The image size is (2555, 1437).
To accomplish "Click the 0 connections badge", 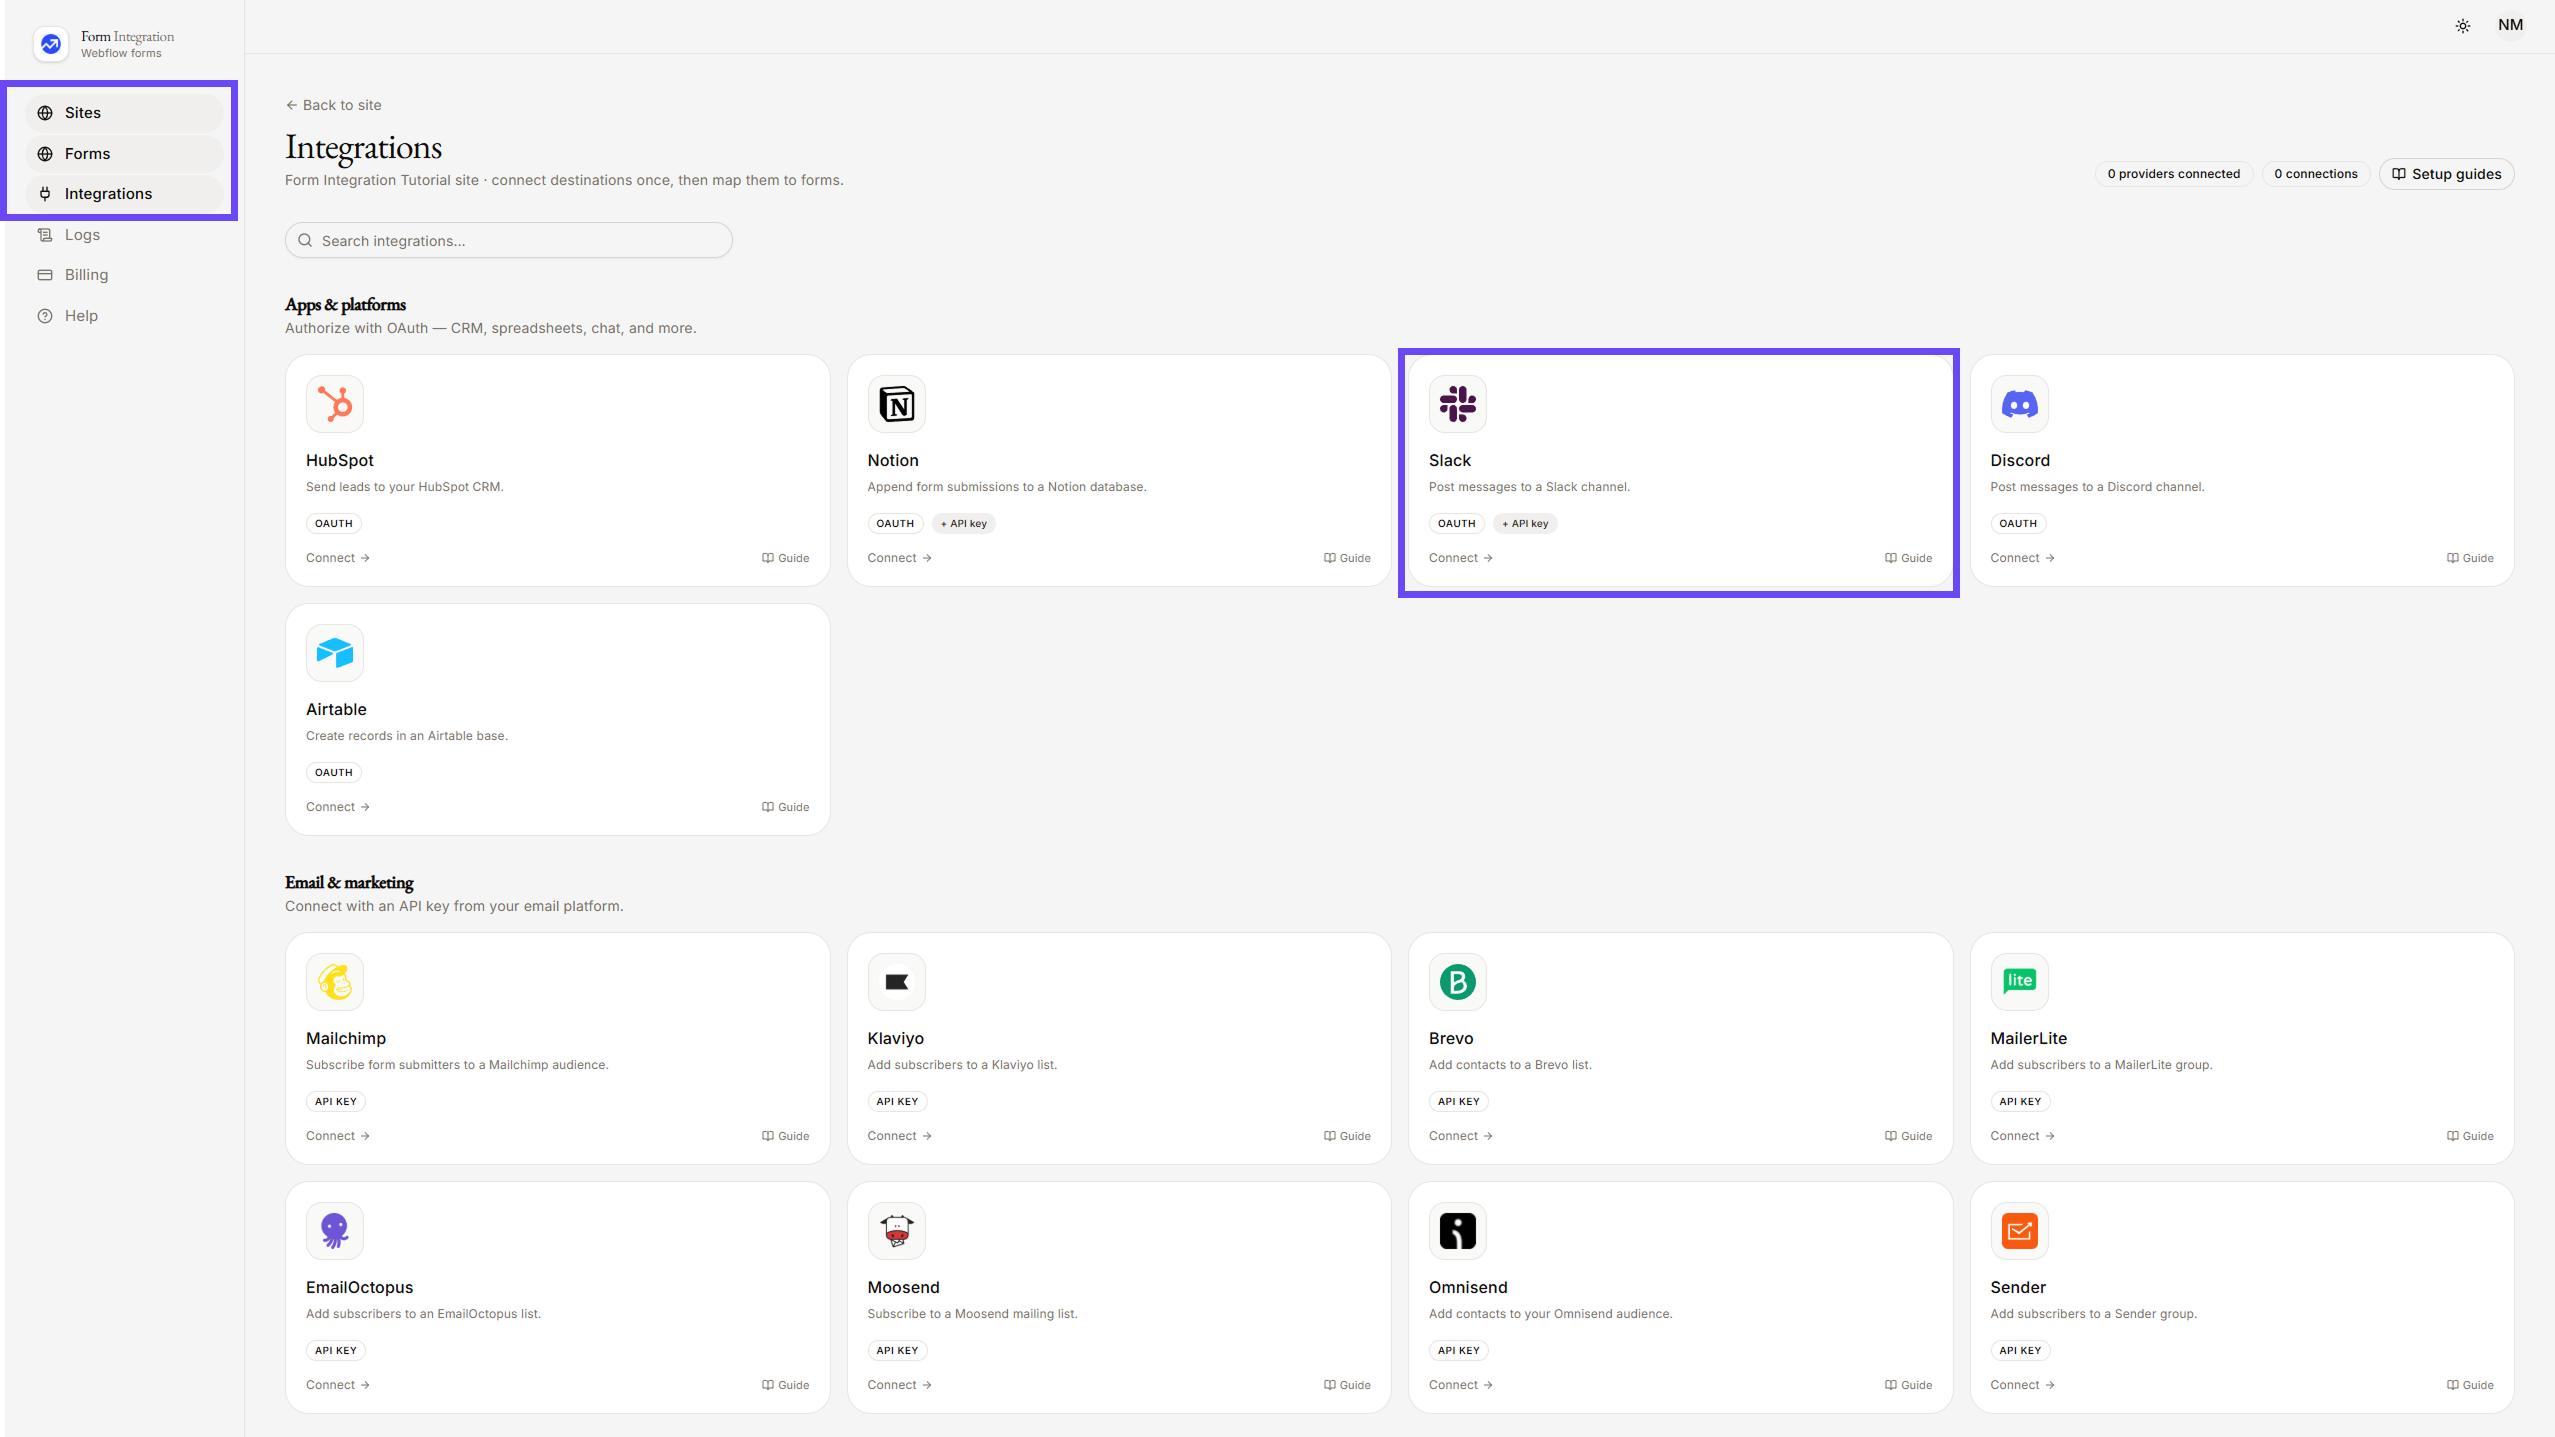I will [2315, 174].
